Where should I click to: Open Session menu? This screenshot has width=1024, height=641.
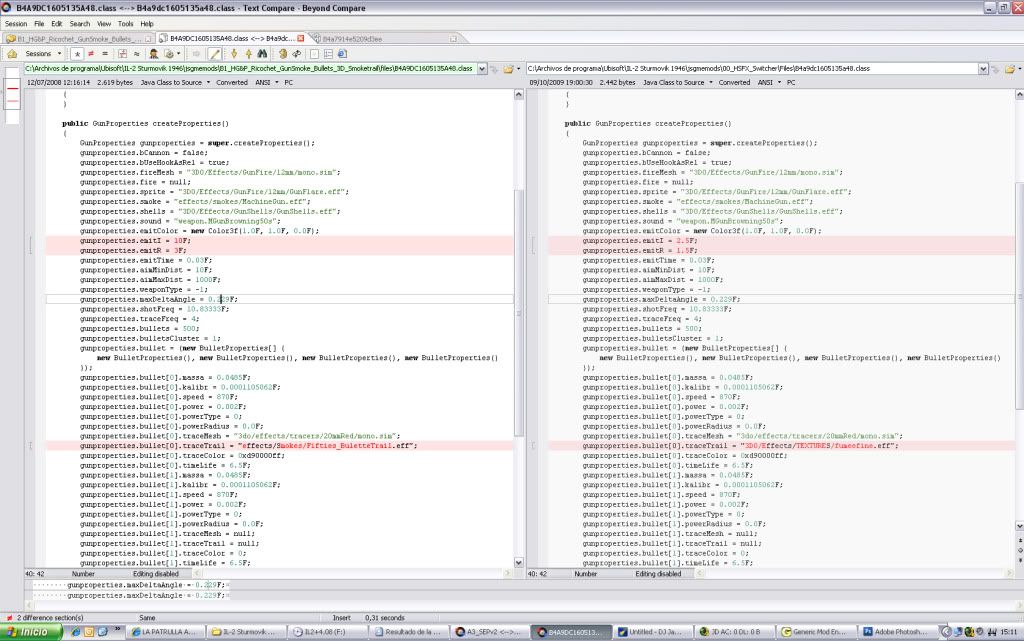(x=16, y=23)
